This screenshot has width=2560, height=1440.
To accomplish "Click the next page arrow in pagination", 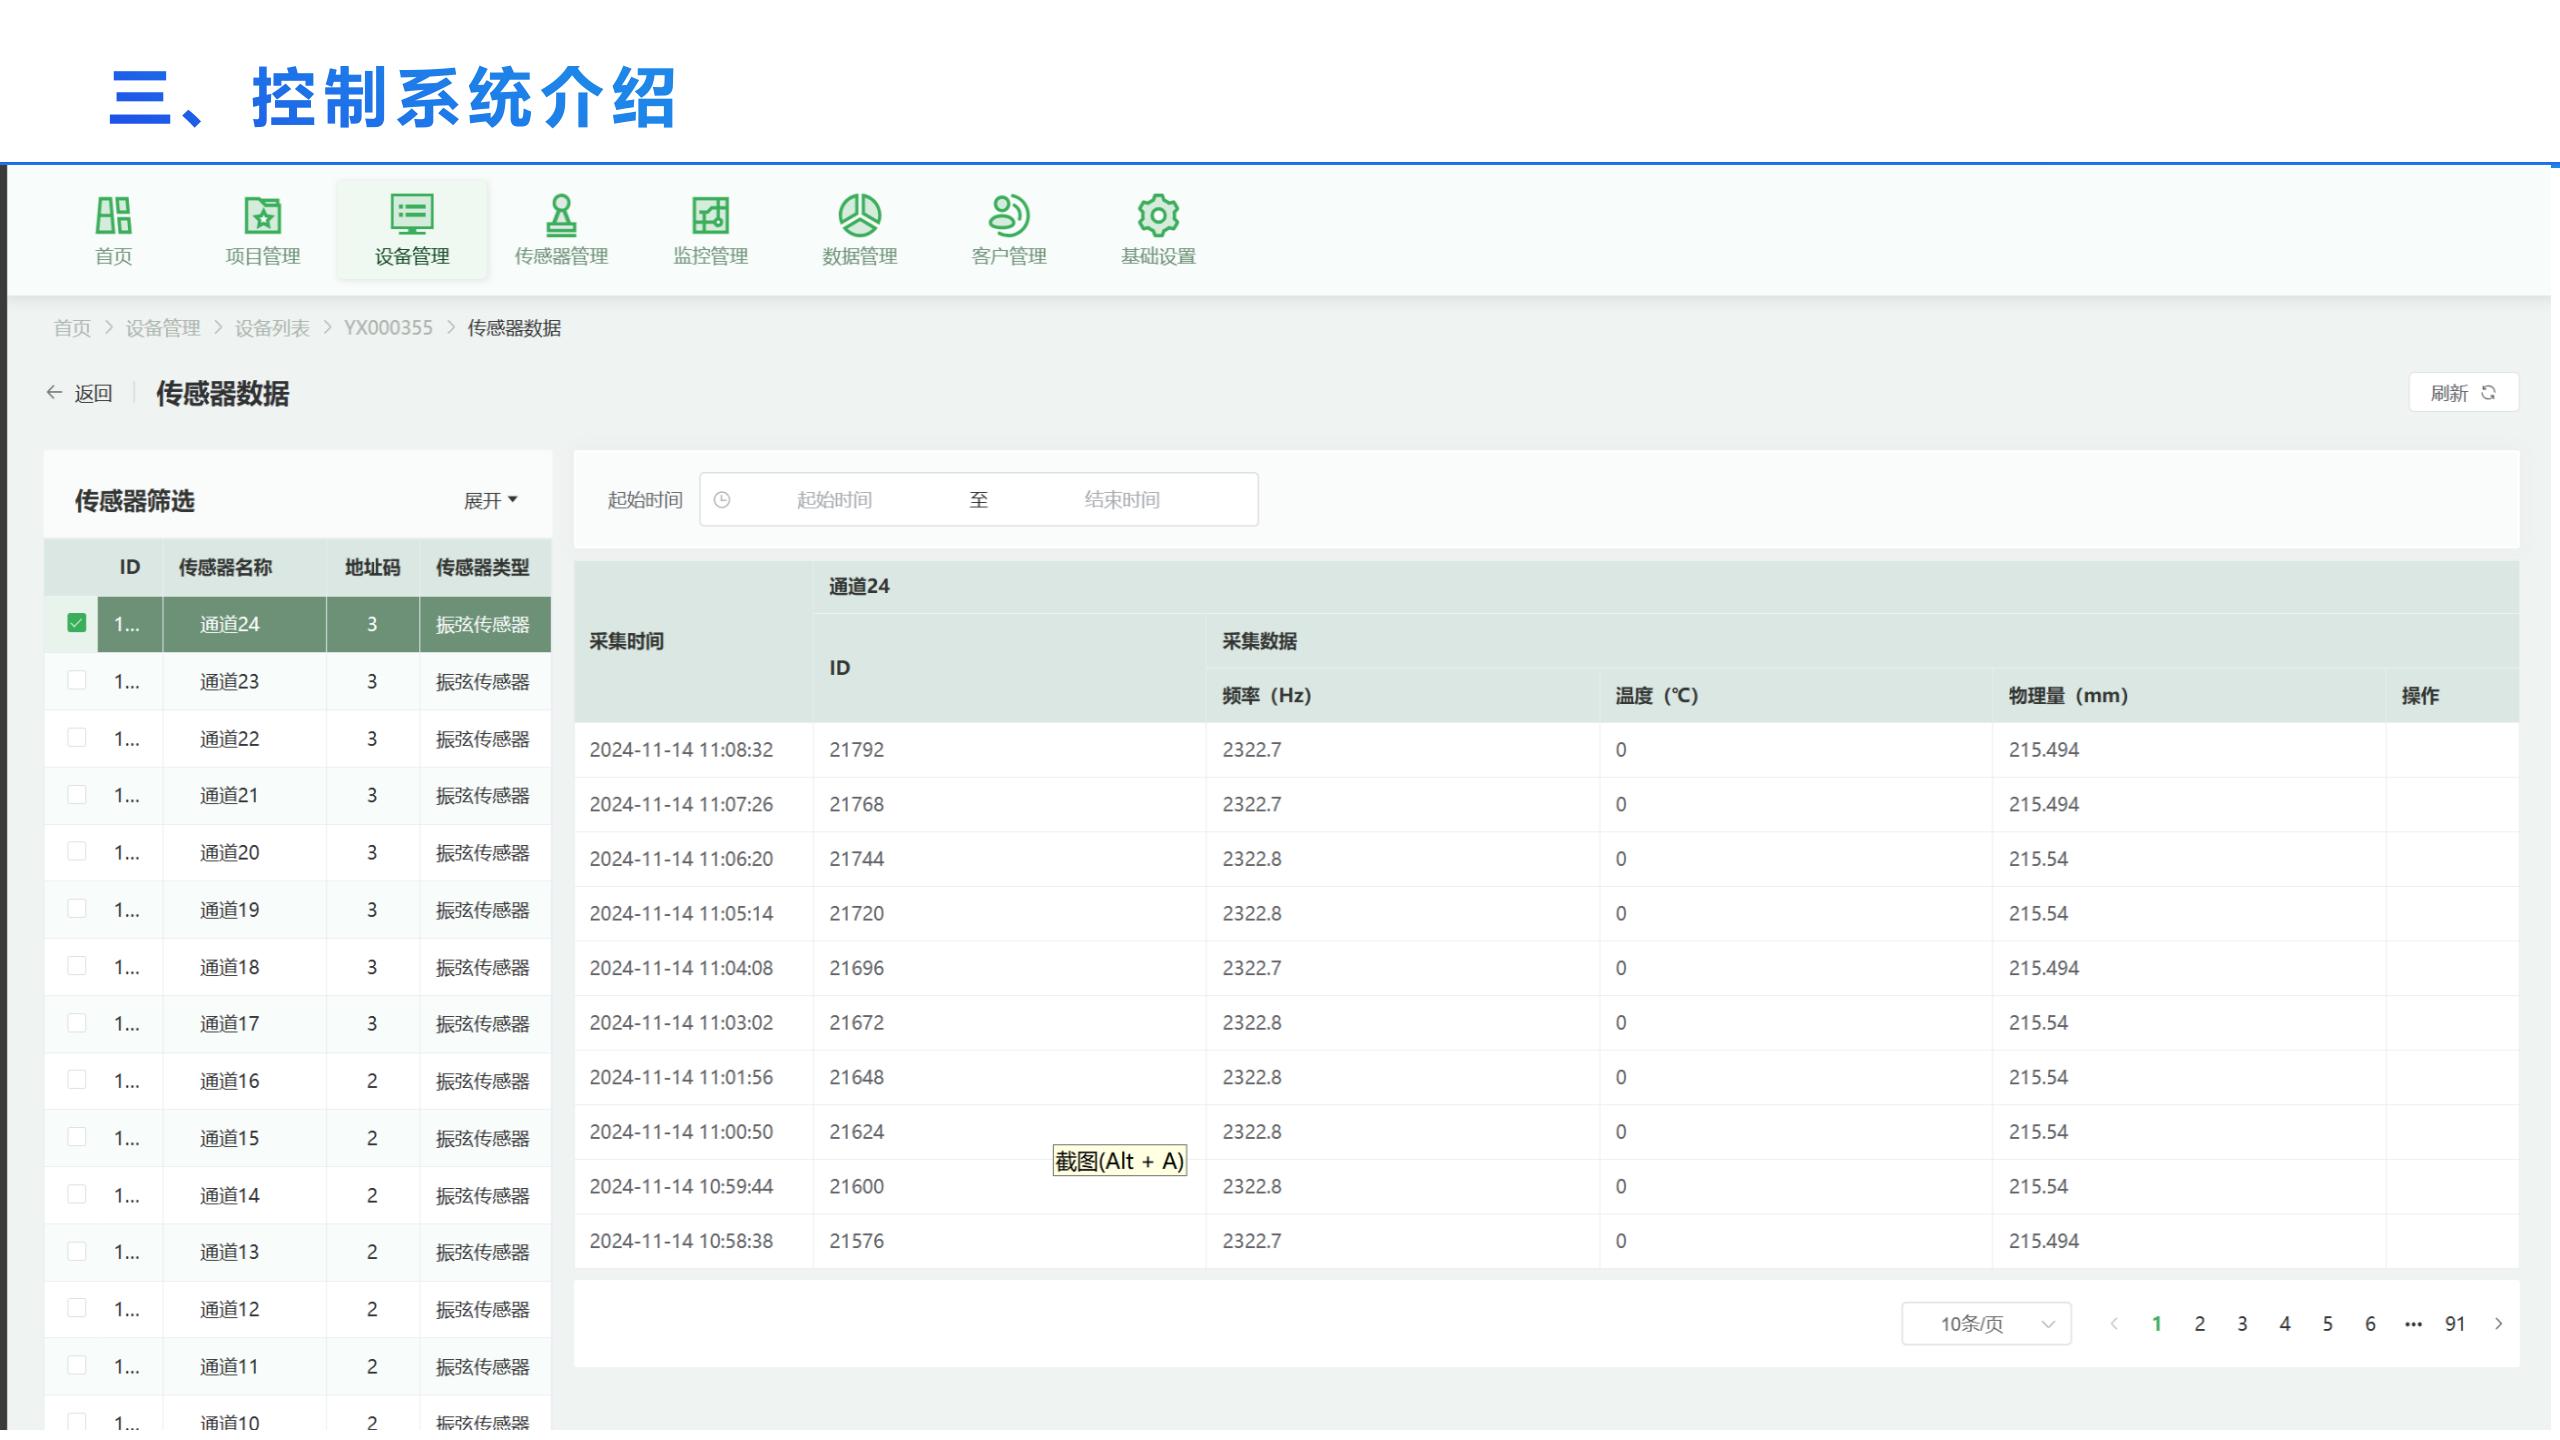I will 2498,1324.
